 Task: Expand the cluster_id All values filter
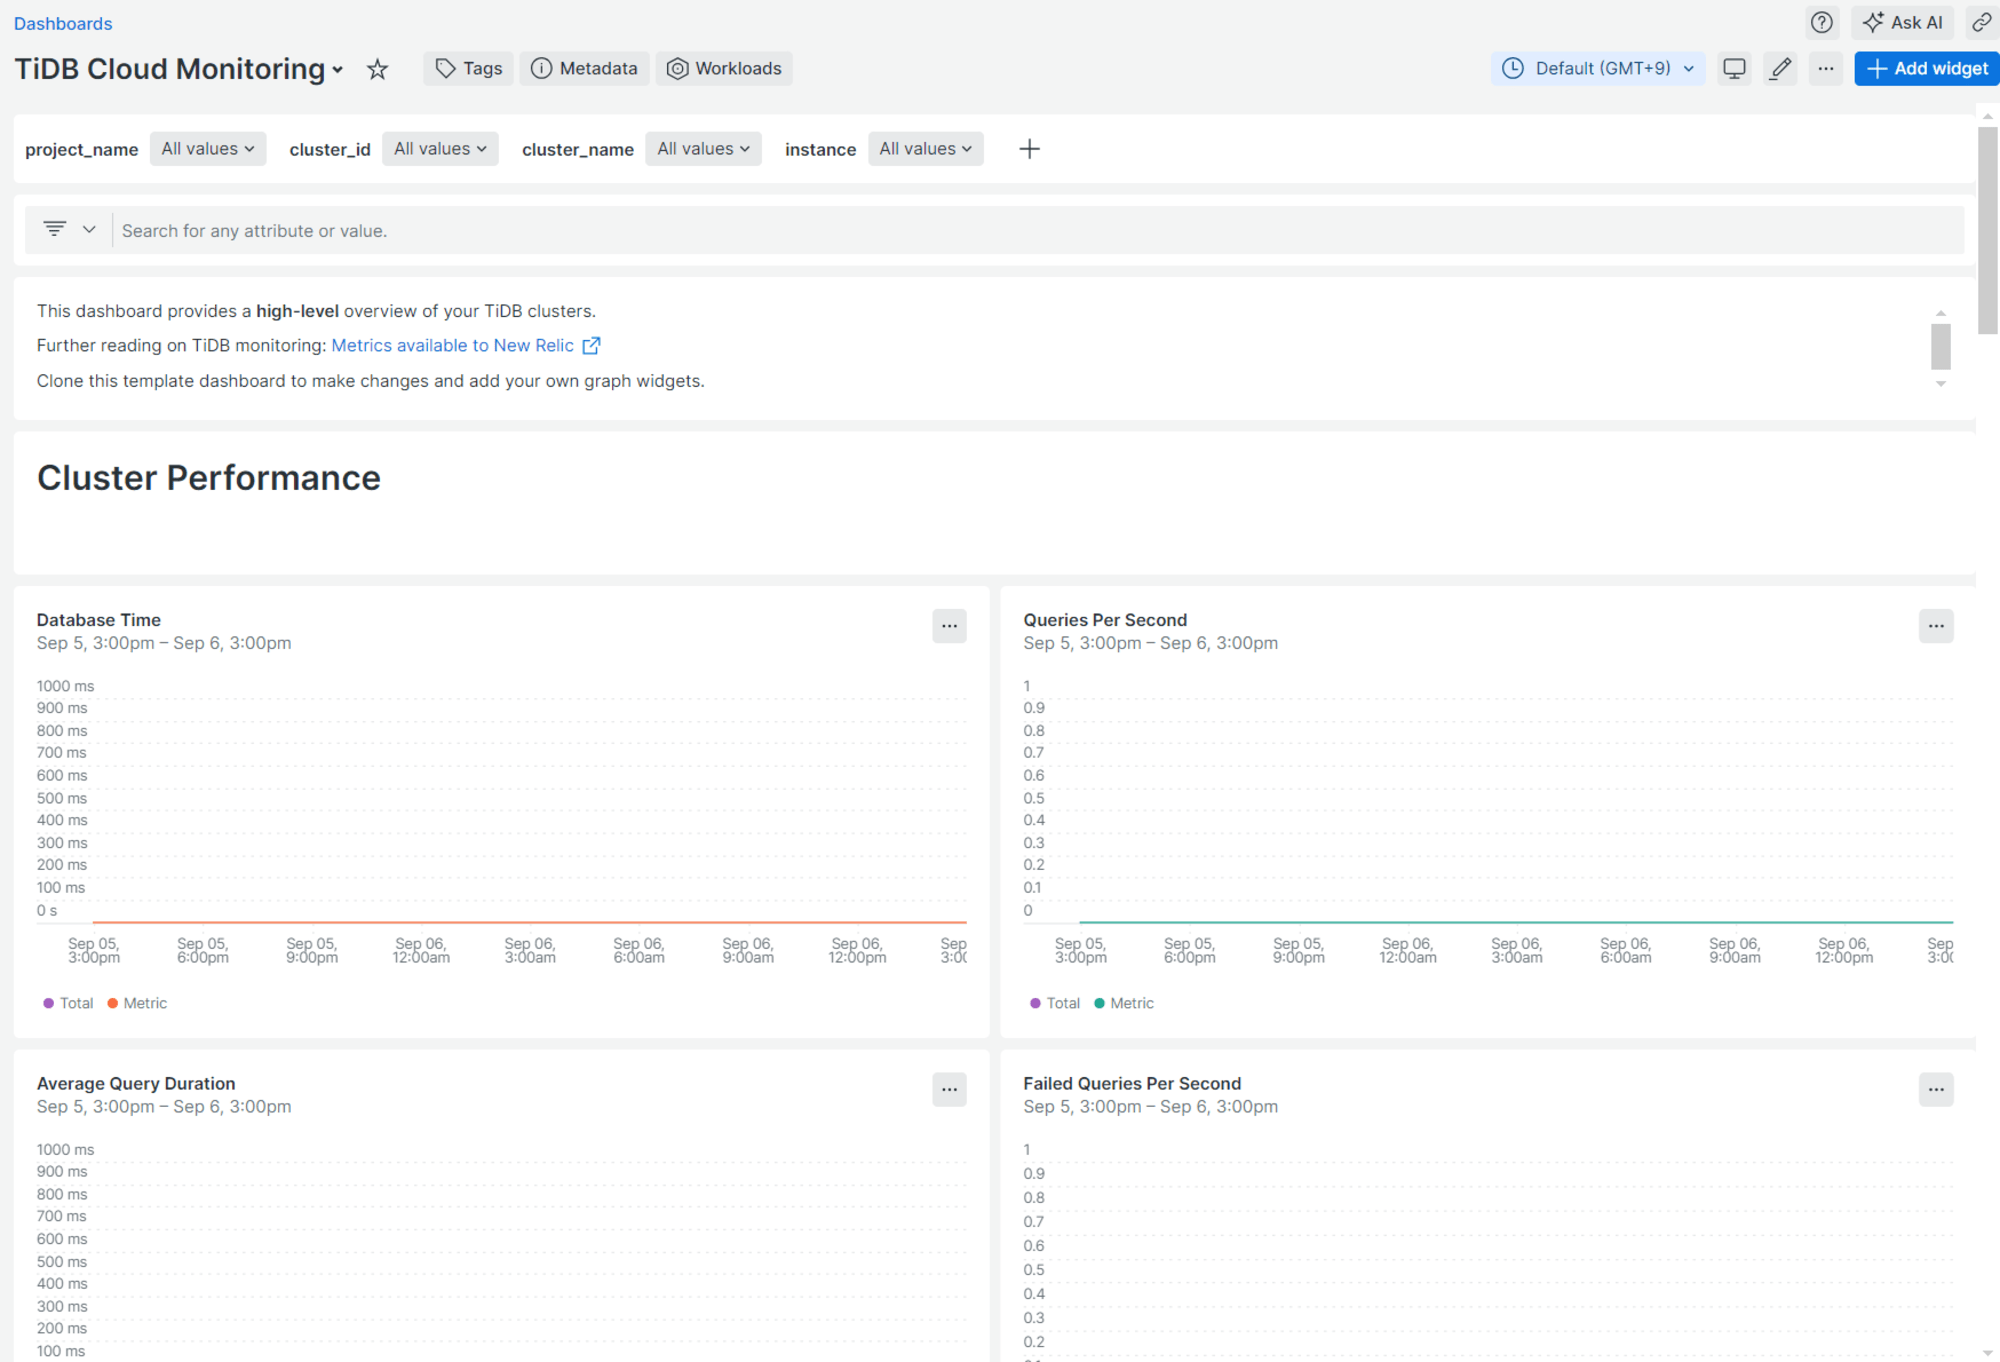click(440, 149)
